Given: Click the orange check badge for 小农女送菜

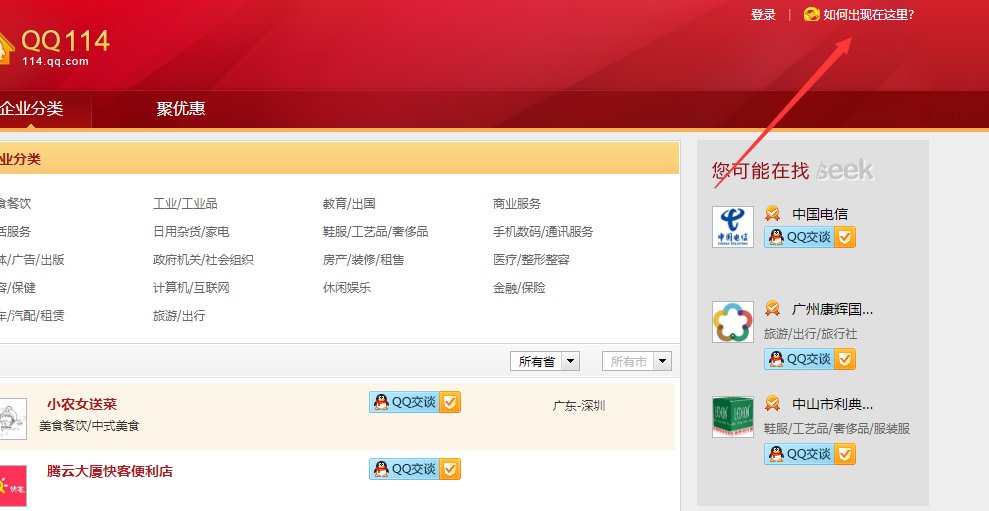Looking at the screenshot, I should tap(450, 402).
